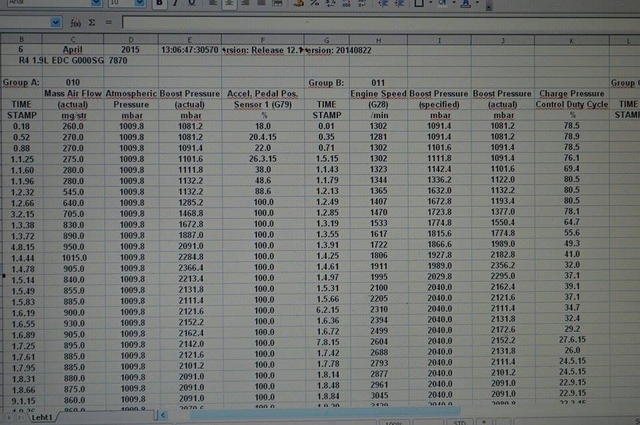Add a decimal place
This screenshot has height=425, width=640.
pos(346,3)
